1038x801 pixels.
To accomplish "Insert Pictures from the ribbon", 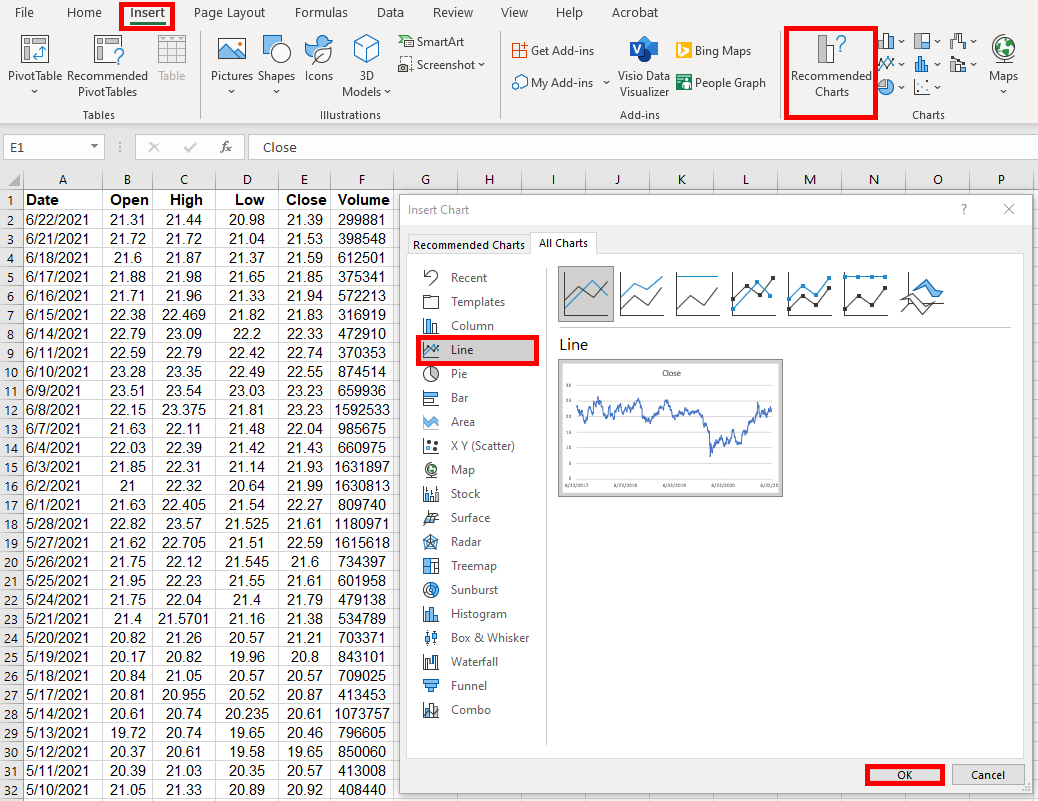I will [x=232, y=66].
